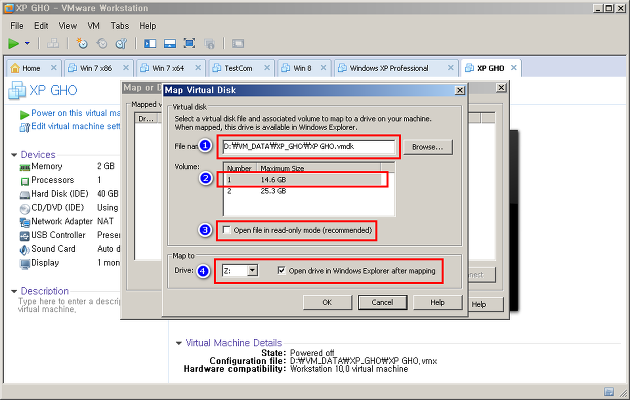Click Edit virtual machine settings link
The height and width of the screenshot is (400, 630).
(76, 126)
